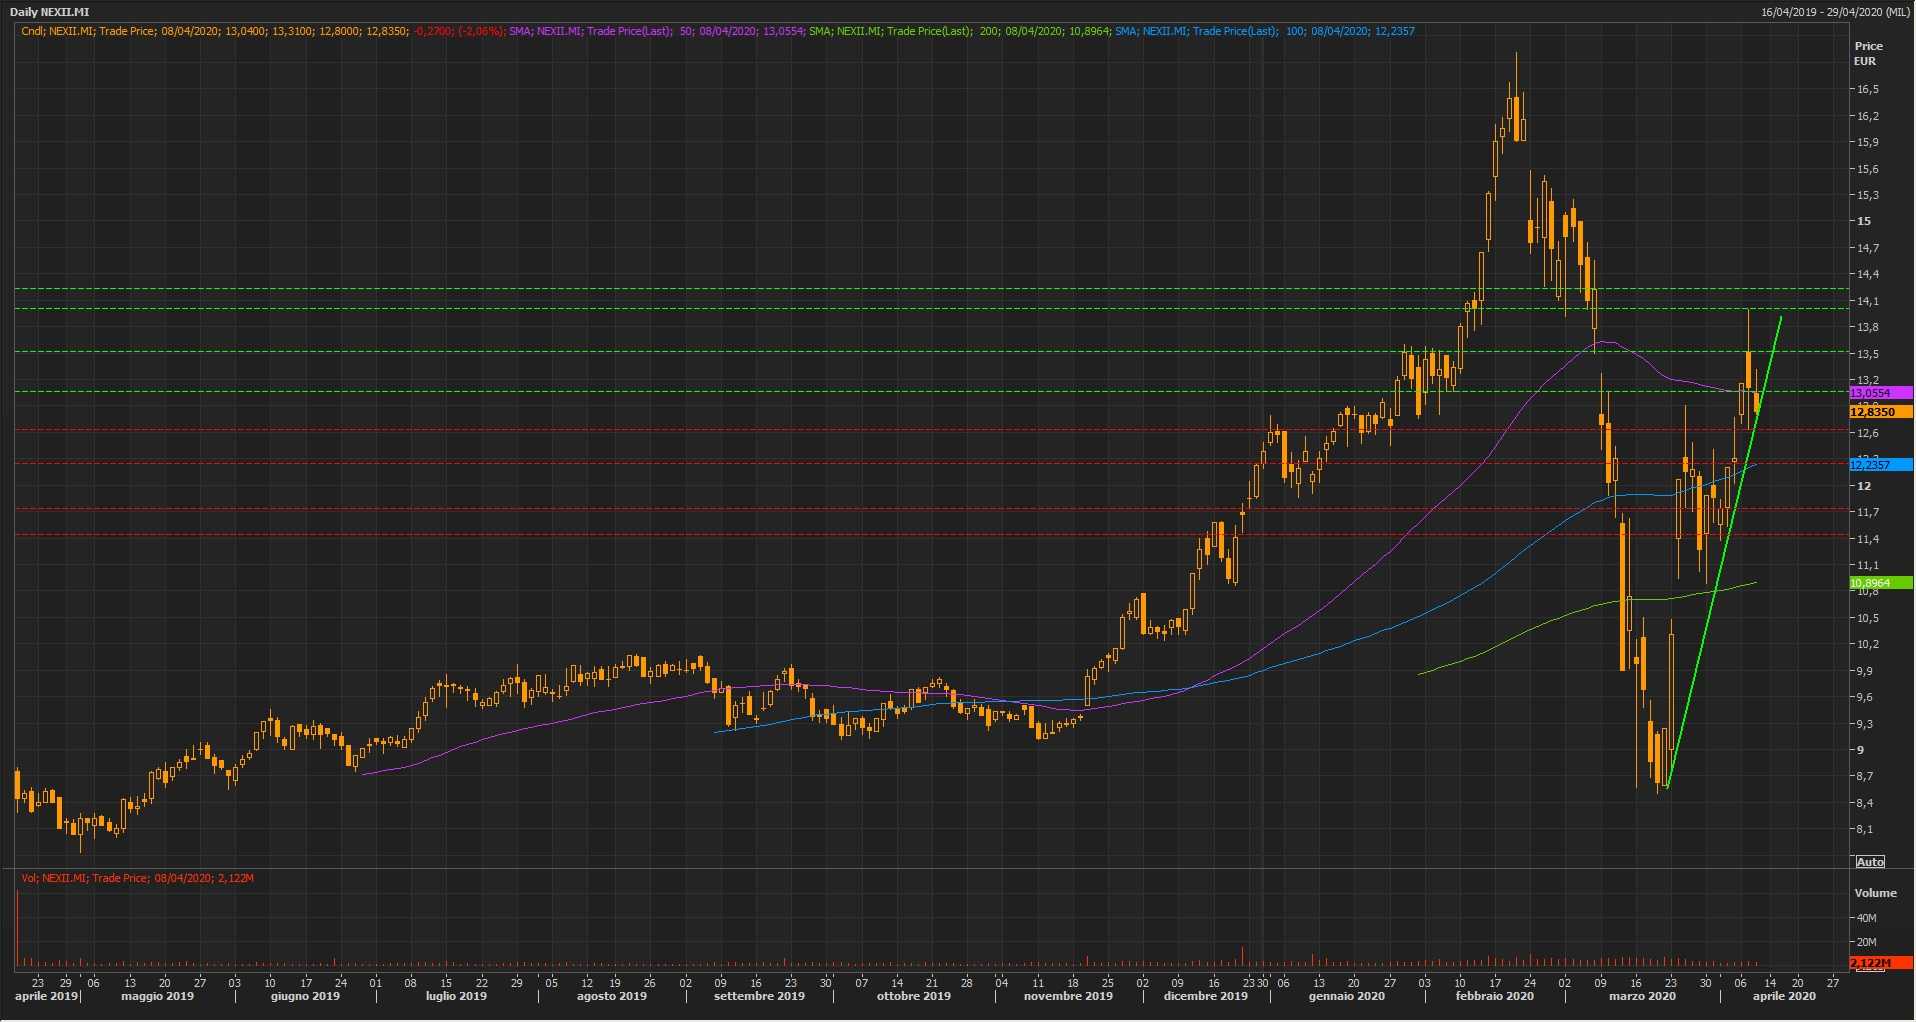This screenshot has width=1916, height=1022.
Task: Click the Vol NEXII.MI volume legend text
Action: 137,878
